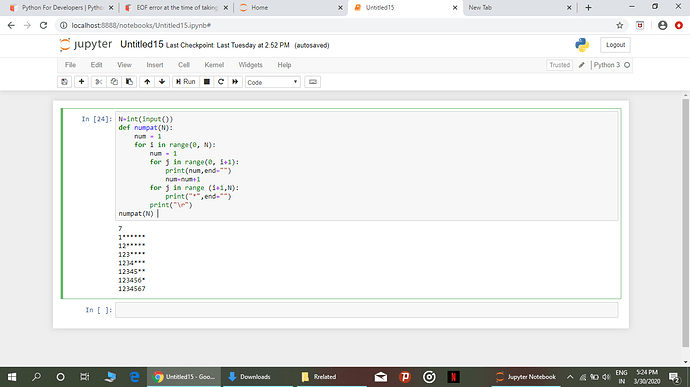Open Microsoft Edge from taskbar
The width and height of the screenshot is (690, 387).
click(135, 377)
